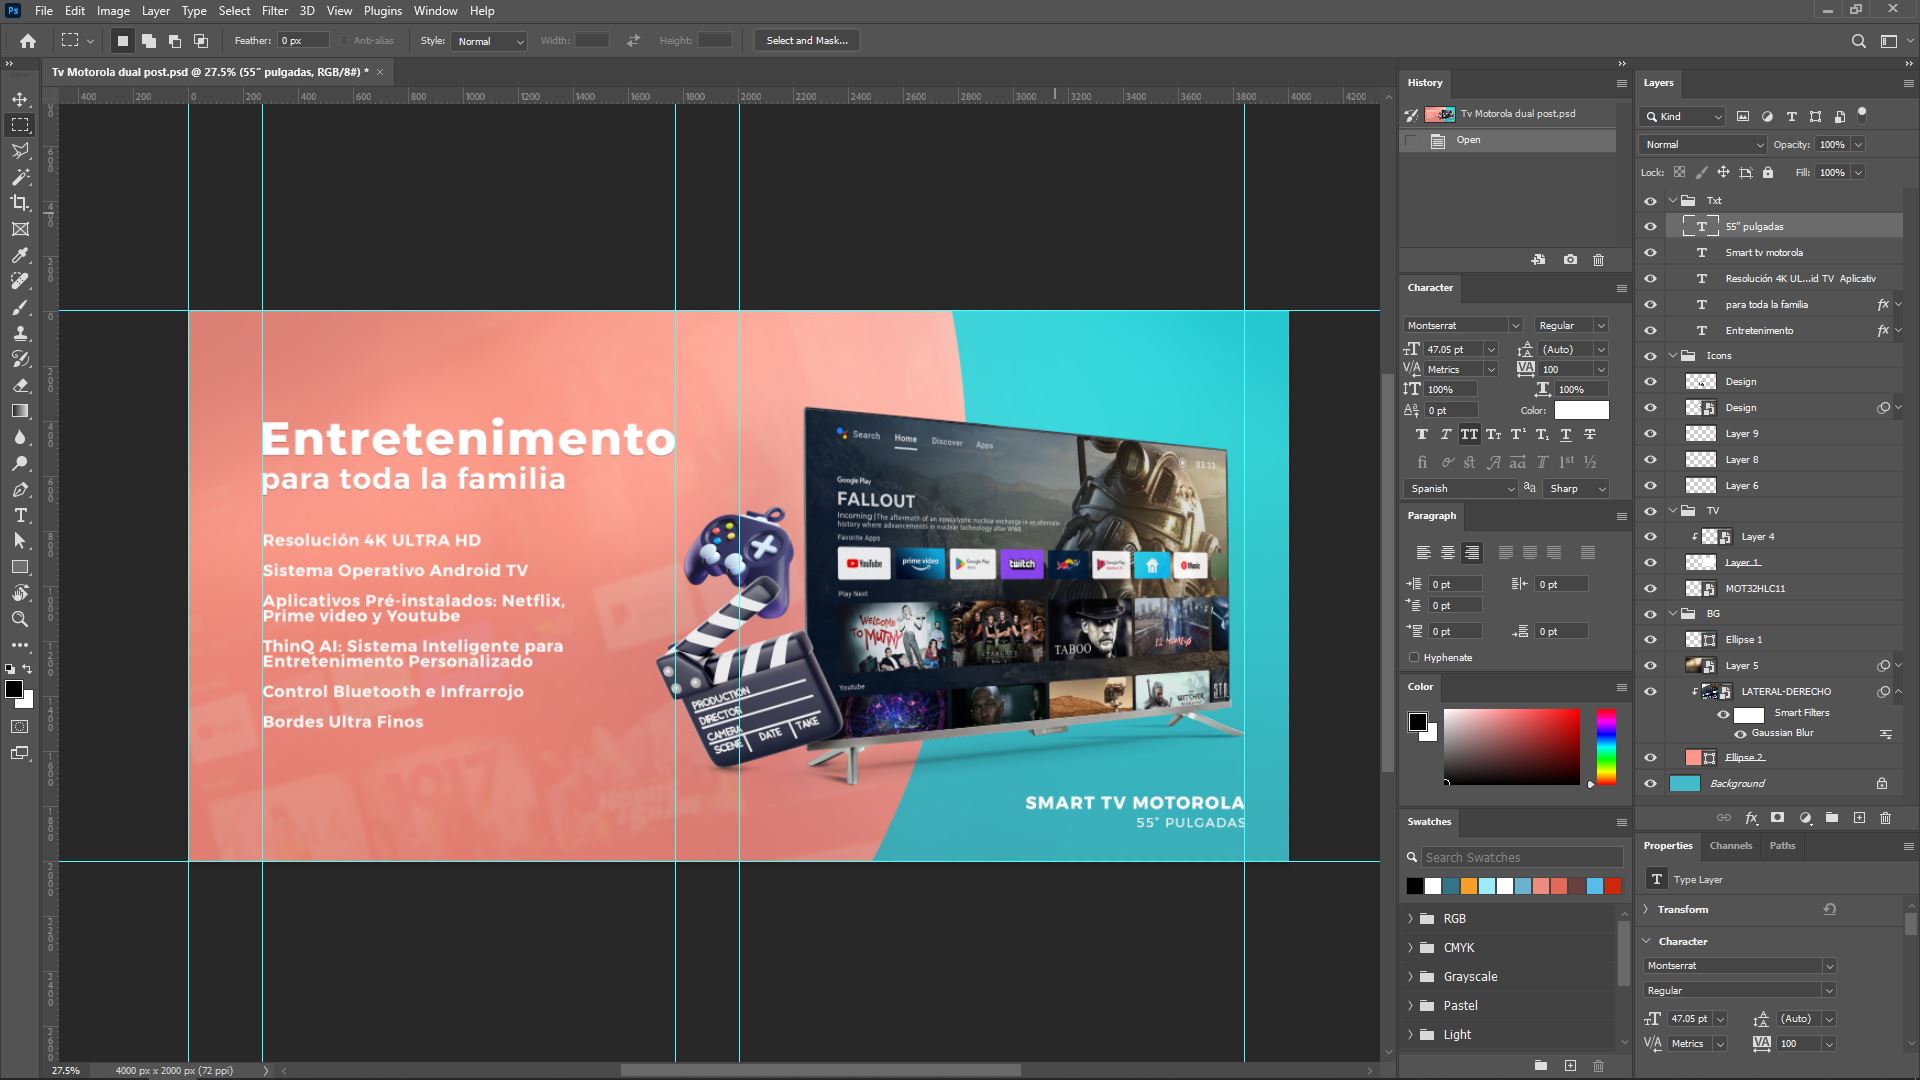Select the Eyedropper tool
This screenshot has height=1080, width=1920.
20,255
